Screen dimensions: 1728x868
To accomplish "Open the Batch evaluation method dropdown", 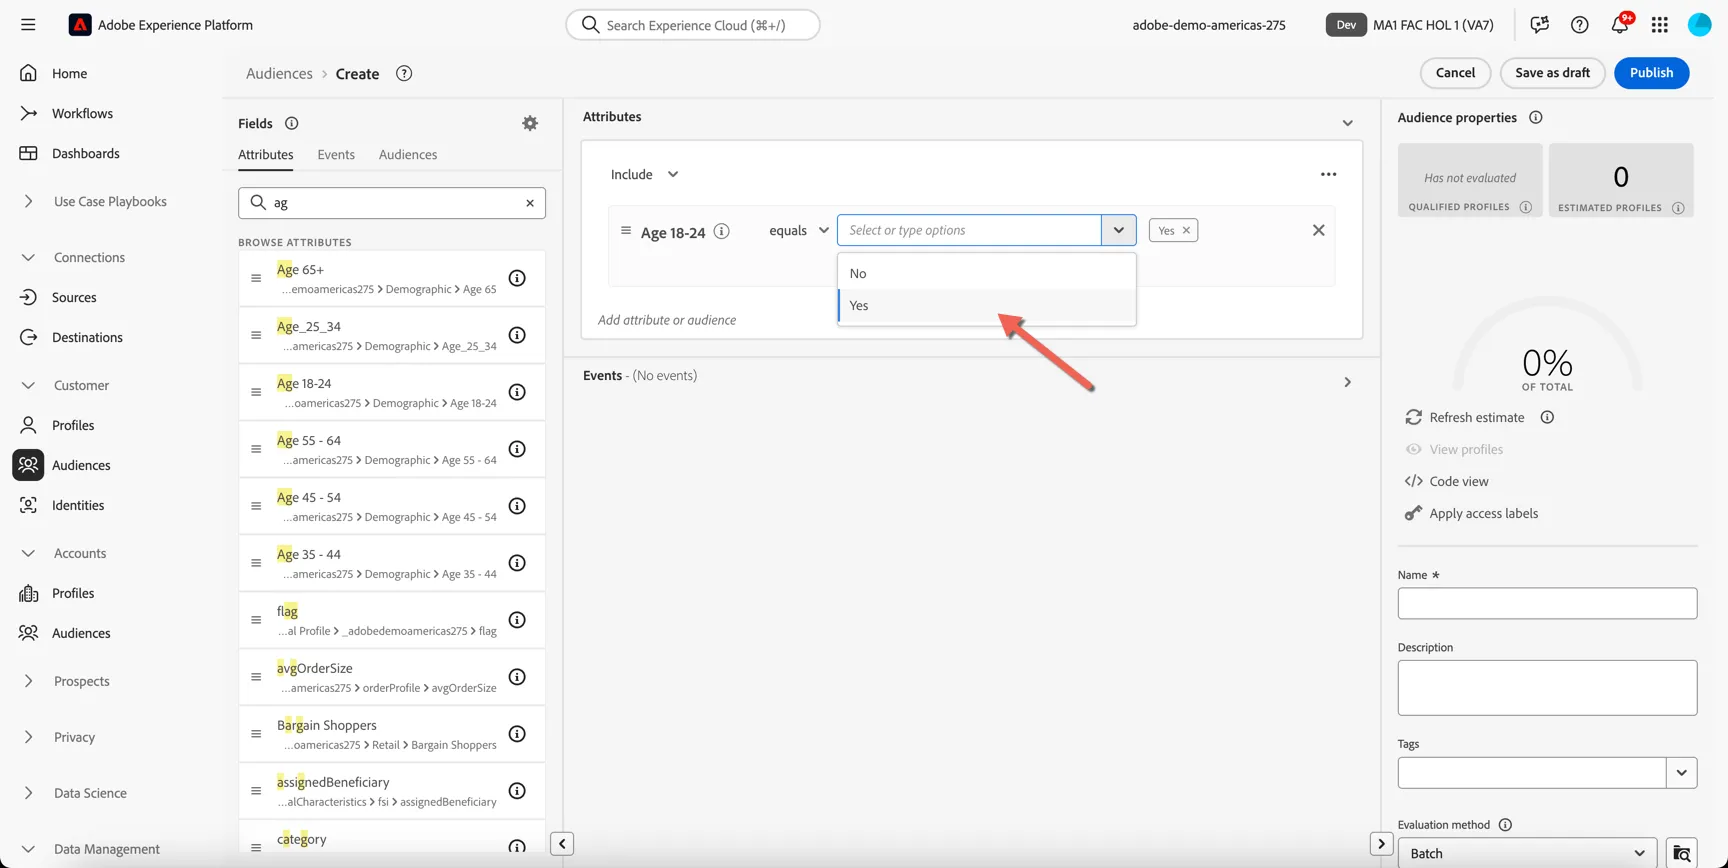I will (x=1527, y=853).
